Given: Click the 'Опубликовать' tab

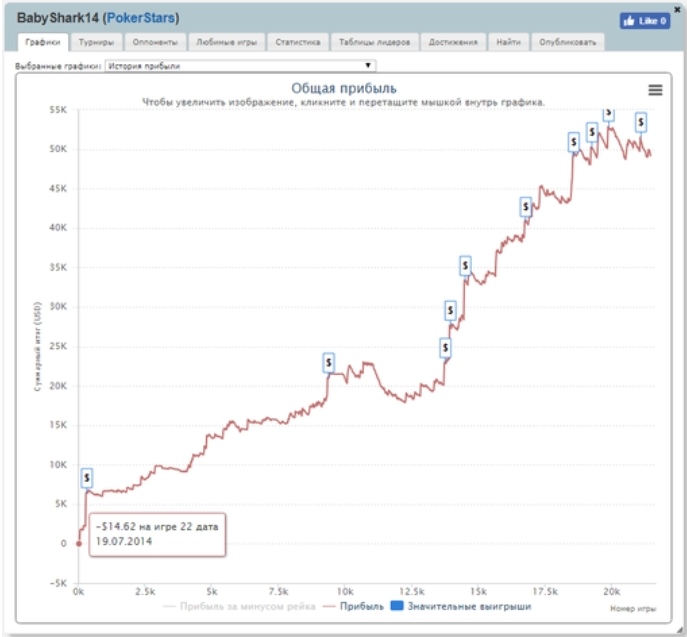Looking at the screenshot, I should 567,43.
